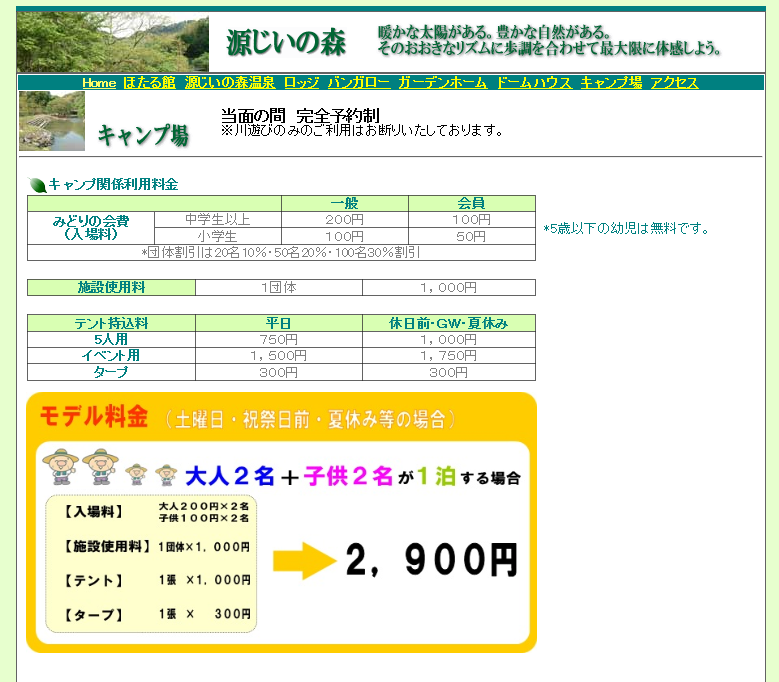Open the ほたる館 page link
This screenshot has height=682, width=779.
tap(150, 83)
